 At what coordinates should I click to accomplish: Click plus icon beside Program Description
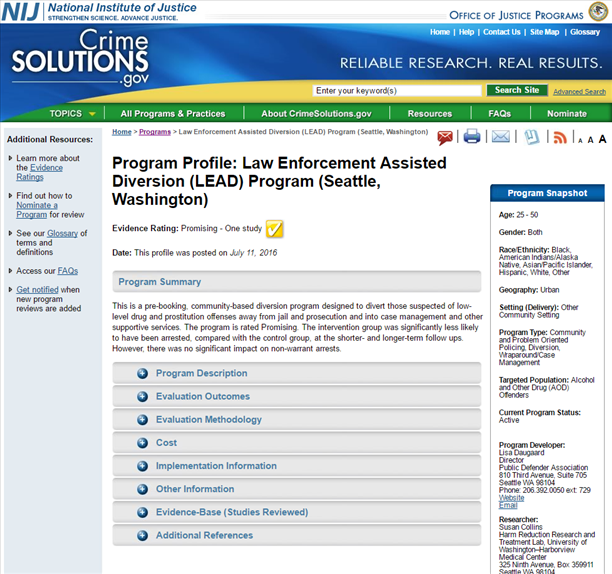coord(142,373)
